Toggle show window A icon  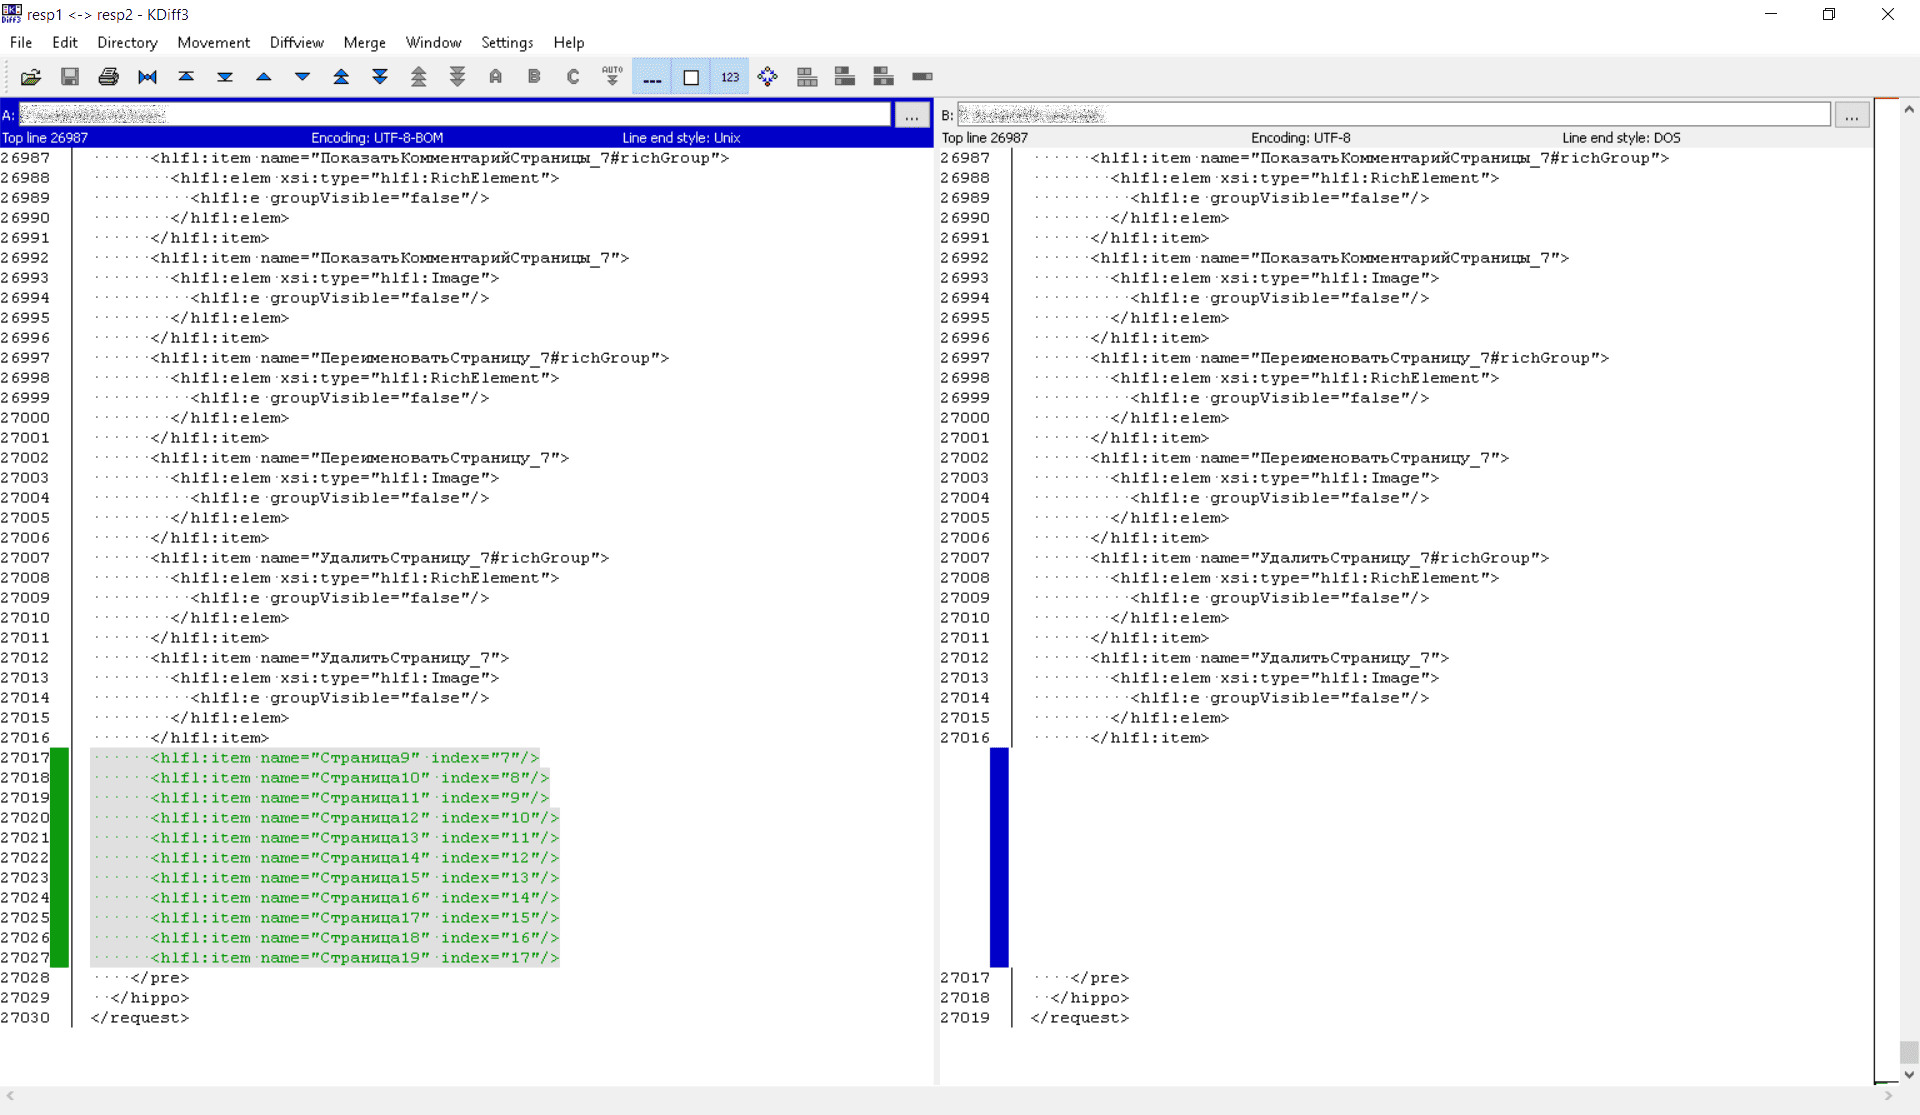[x=807, y=77]
